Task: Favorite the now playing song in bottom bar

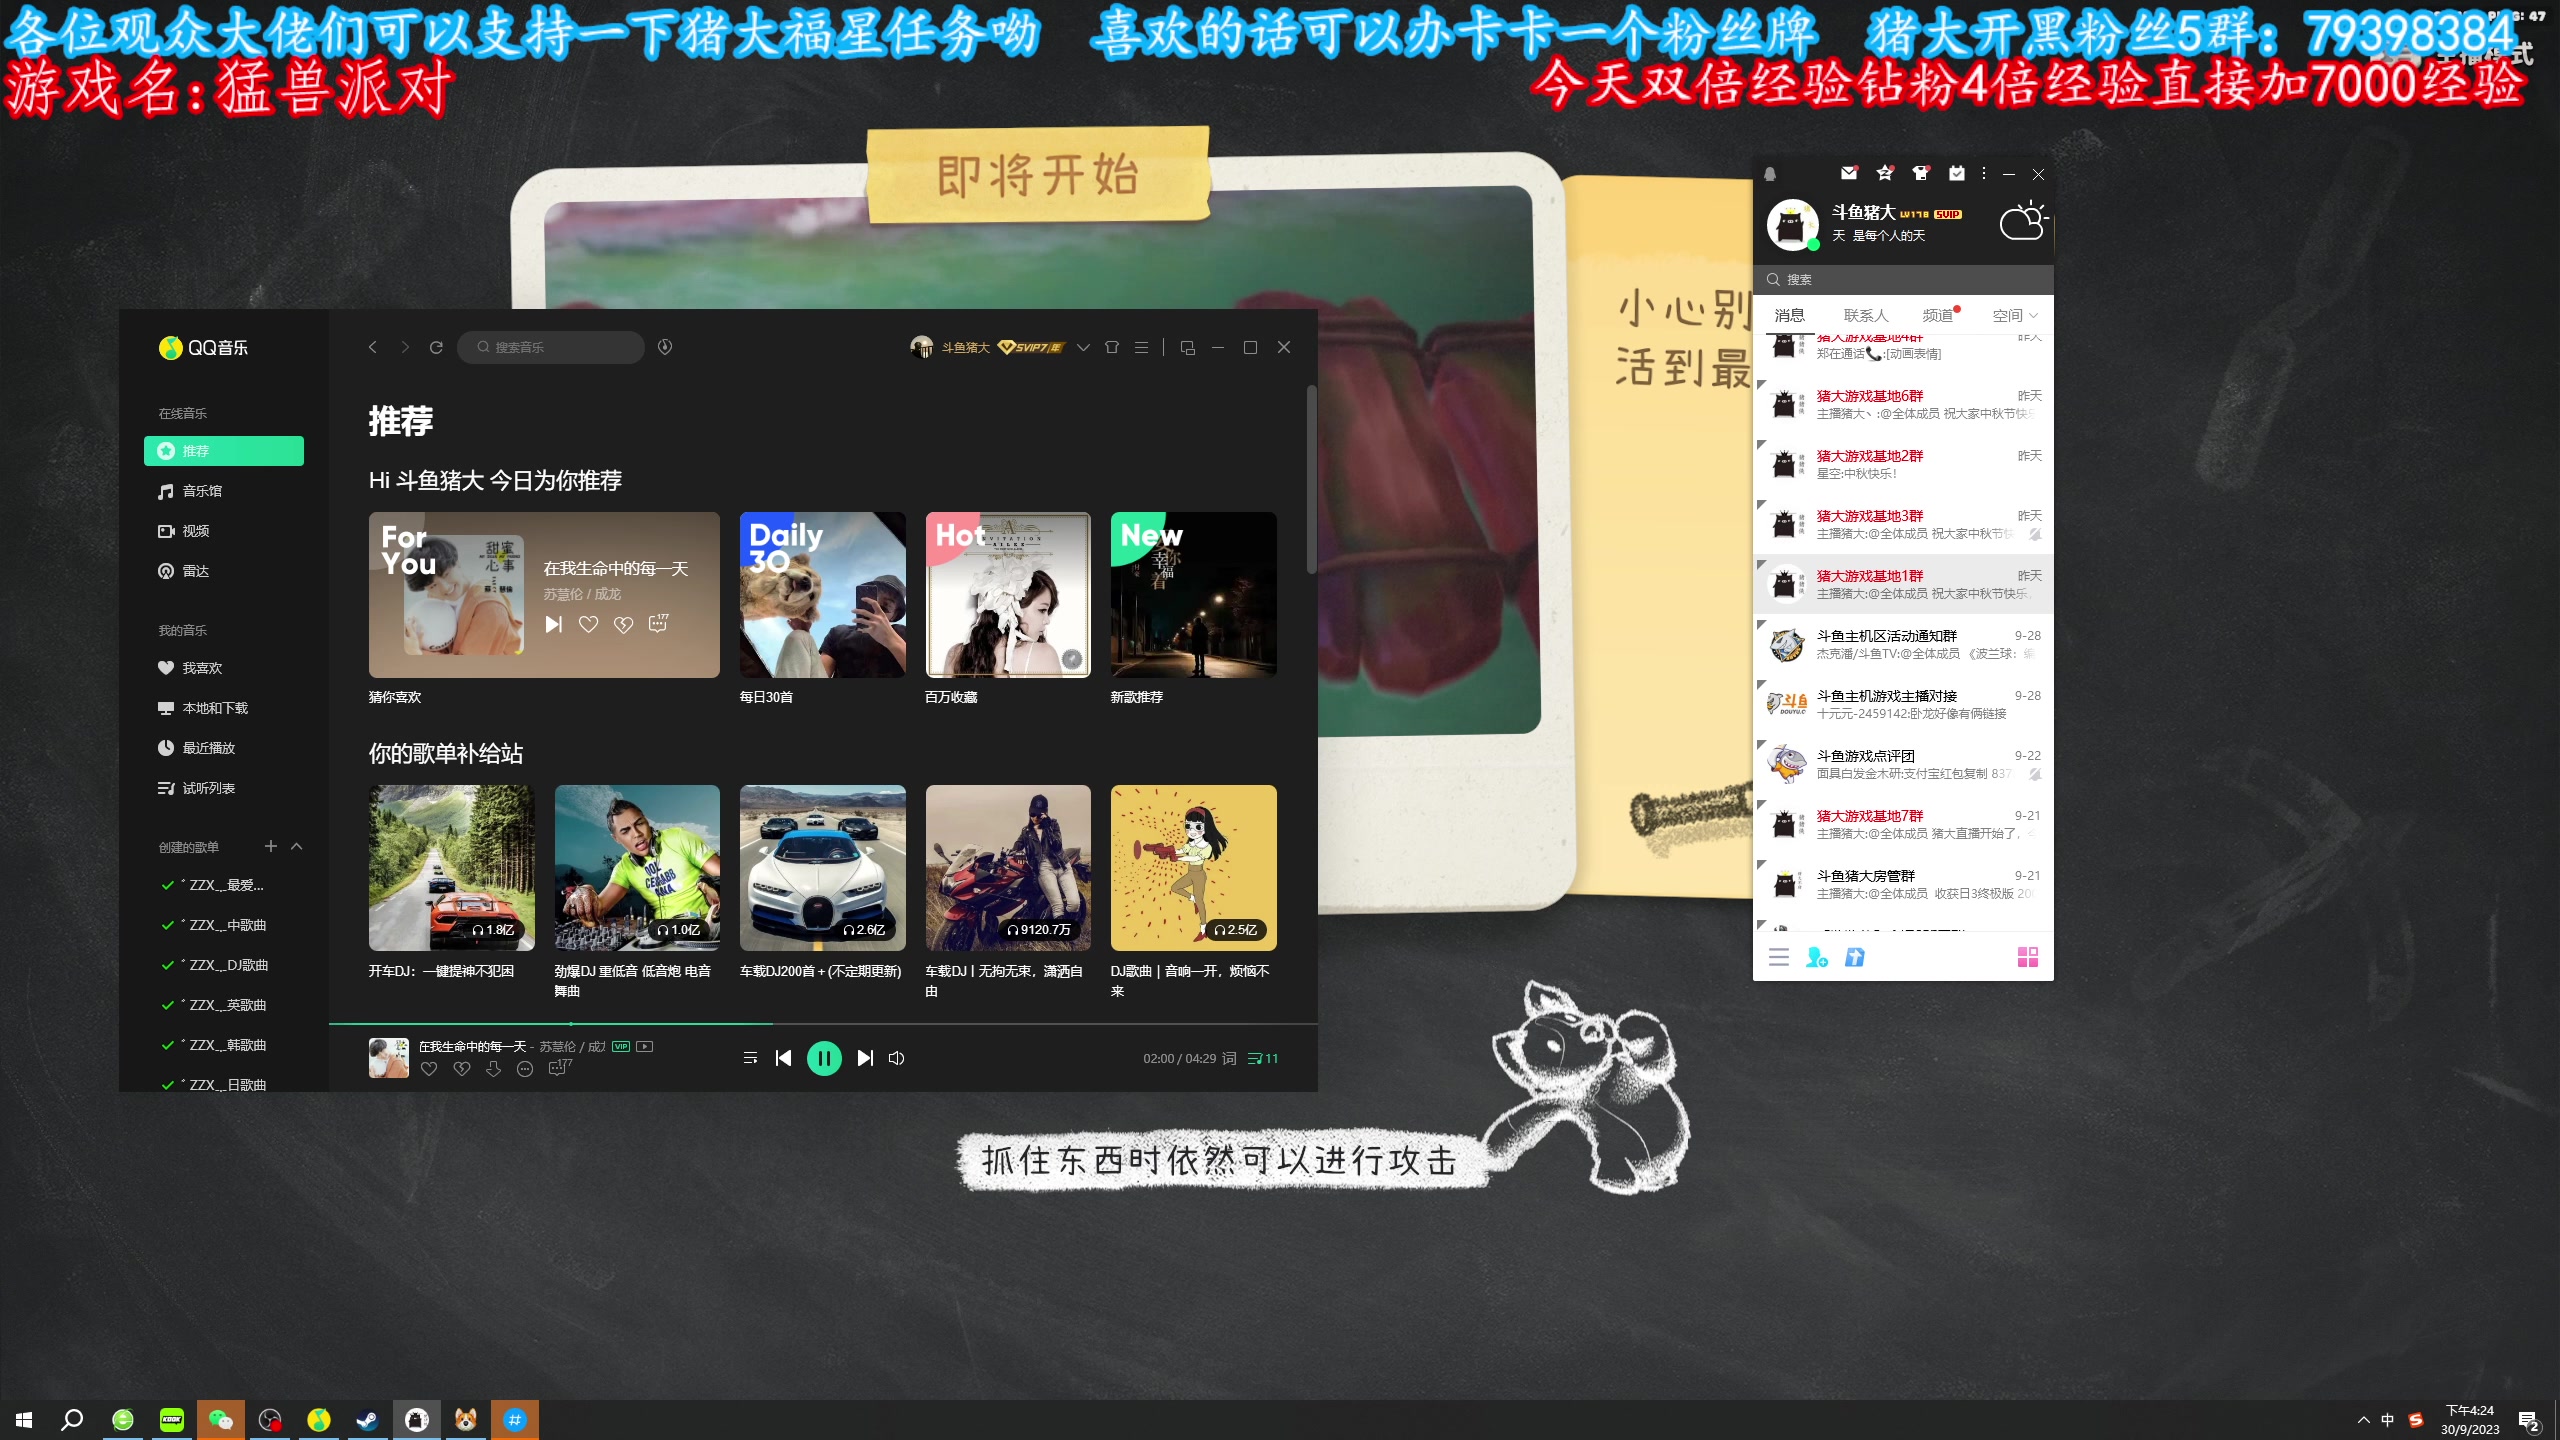Action: coord(429,1069)
